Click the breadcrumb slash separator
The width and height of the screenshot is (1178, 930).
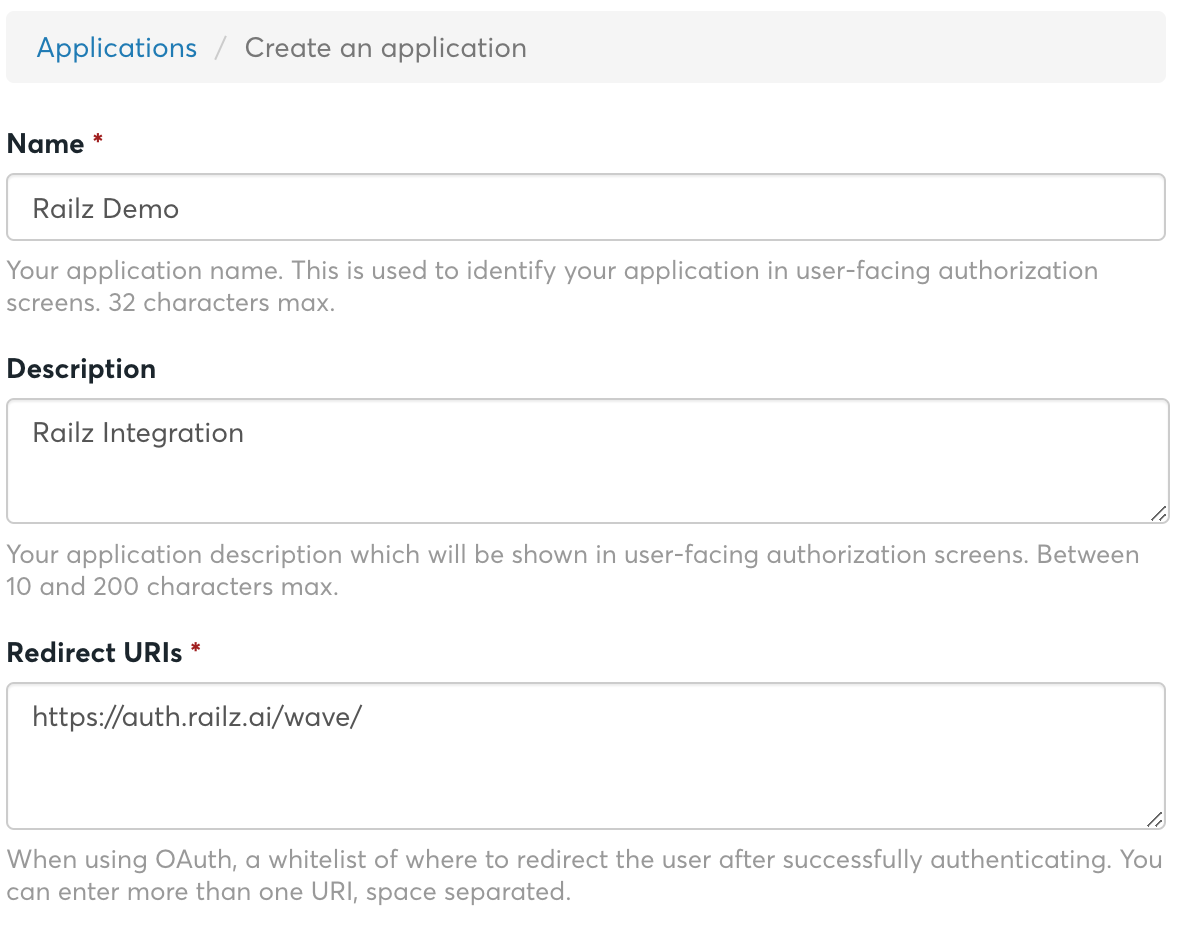pyautogui.click(x=221, y=48)
